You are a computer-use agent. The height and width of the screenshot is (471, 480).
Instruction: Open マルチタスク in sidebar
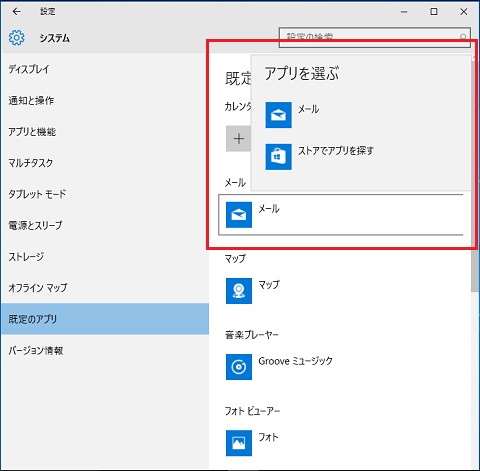(x=105, y=163)
